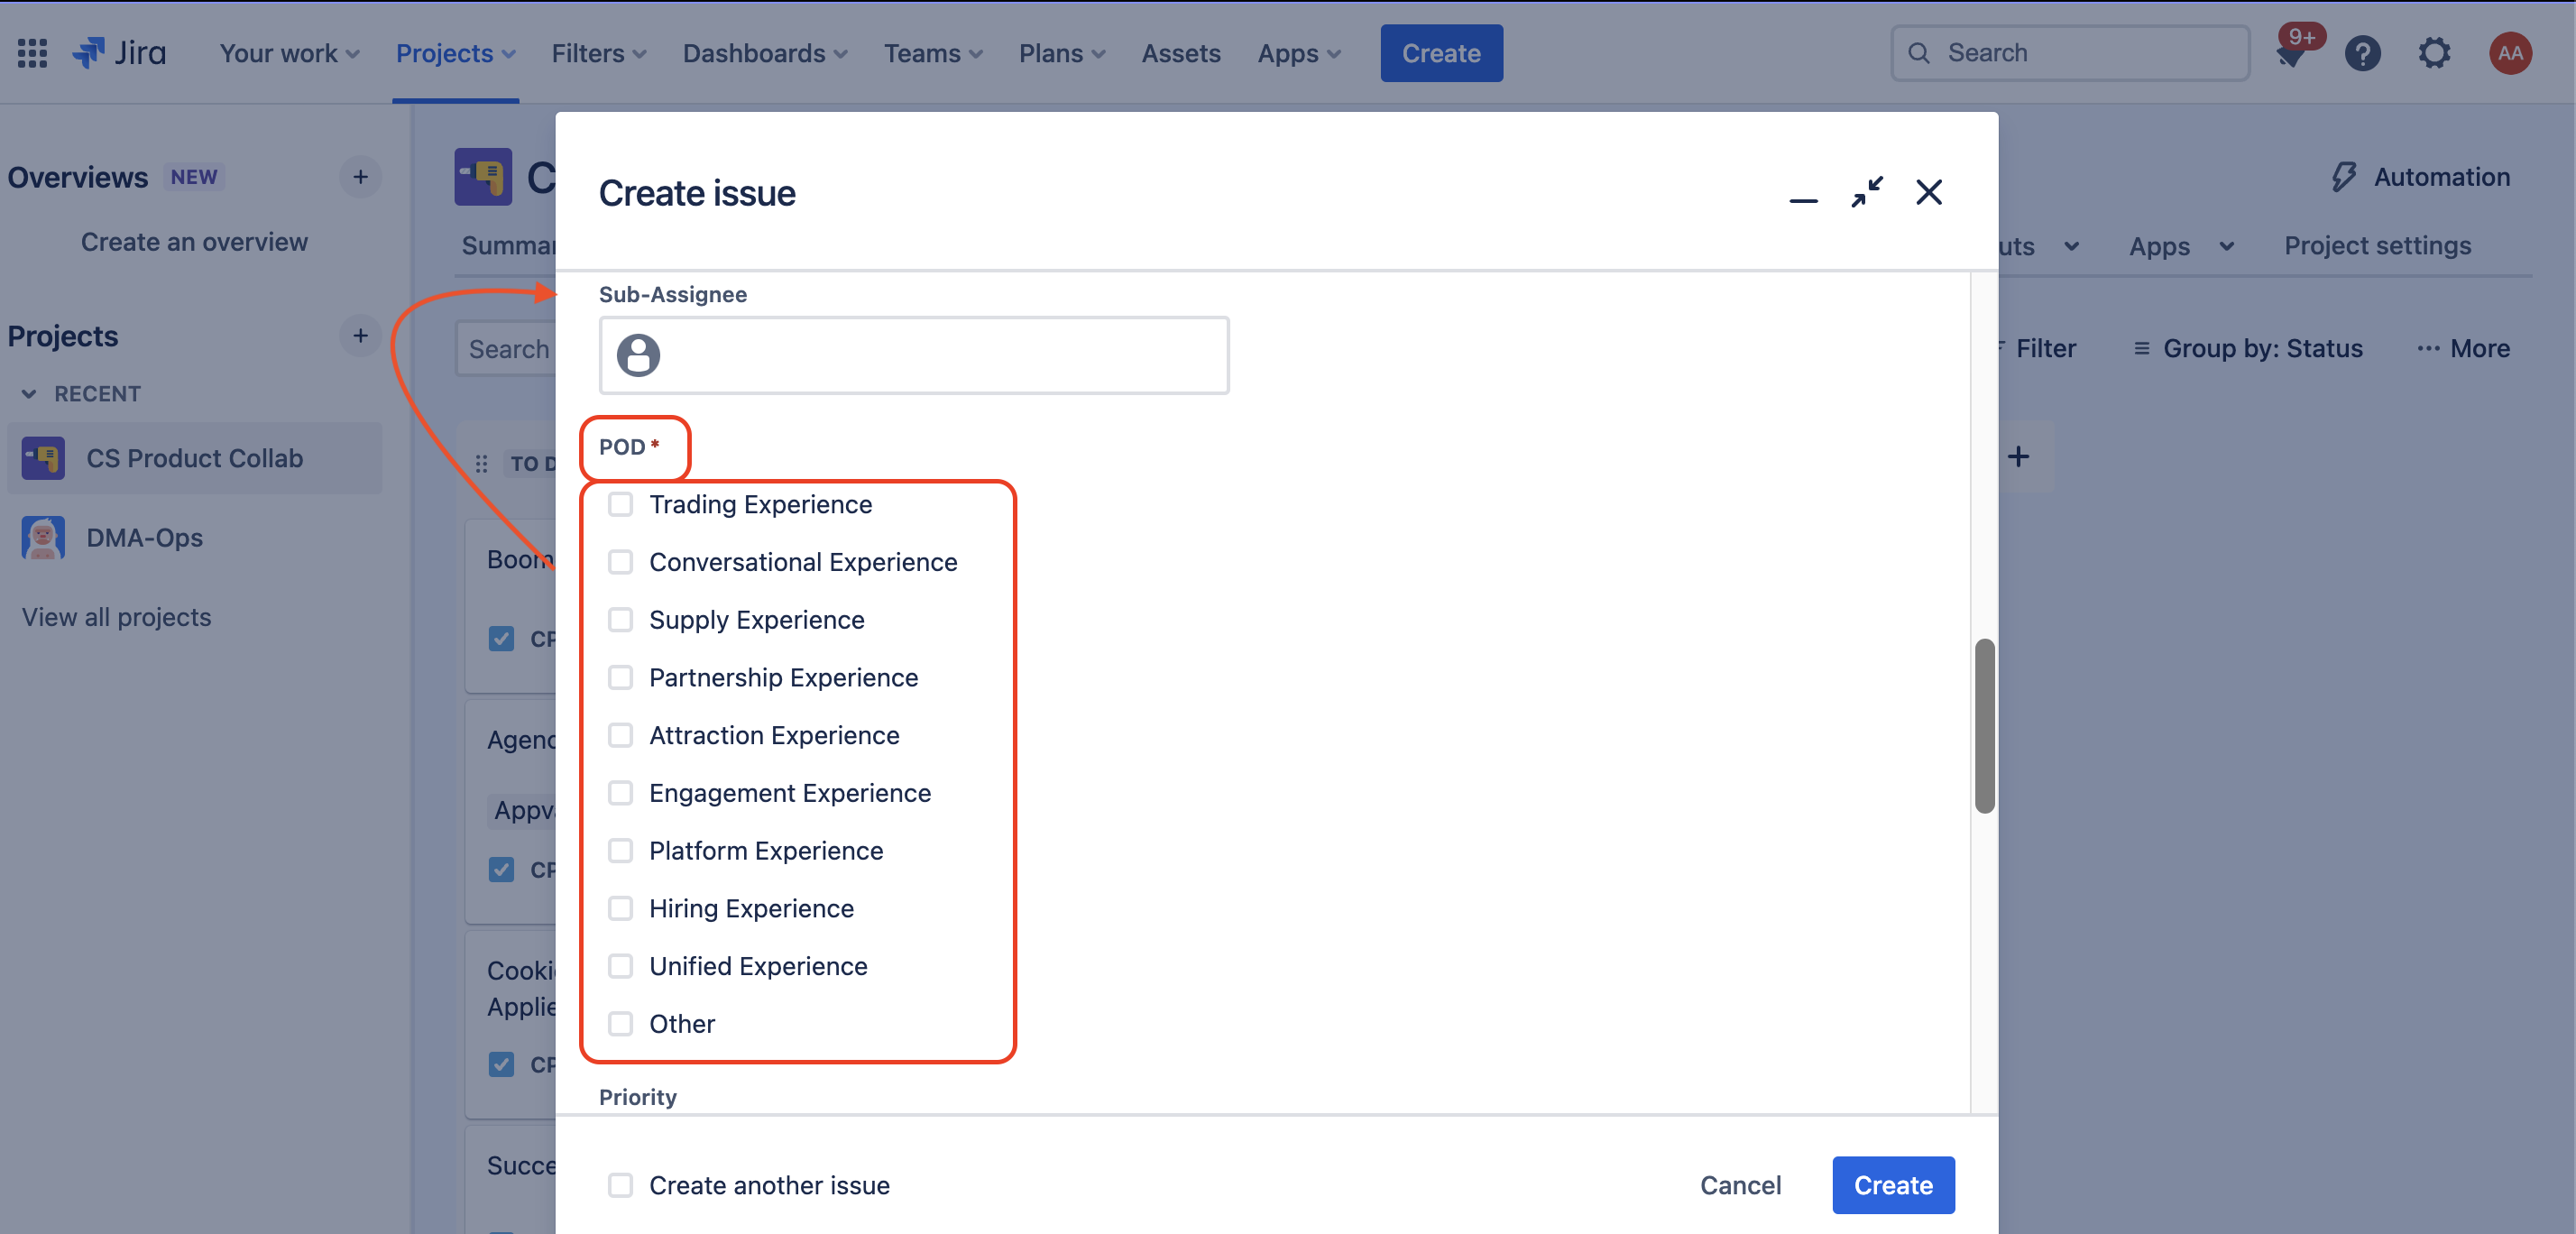This screenshot has width=2576, height=1234.
Task: Open the Assets menu item
Action: (x=1181, y=53)
